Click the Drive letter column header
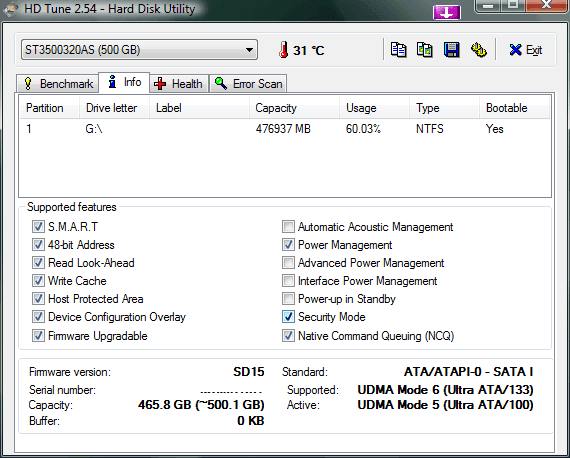The width and height of the screenshot is (570, 458). pyautogui.click(x=114, y=108)
